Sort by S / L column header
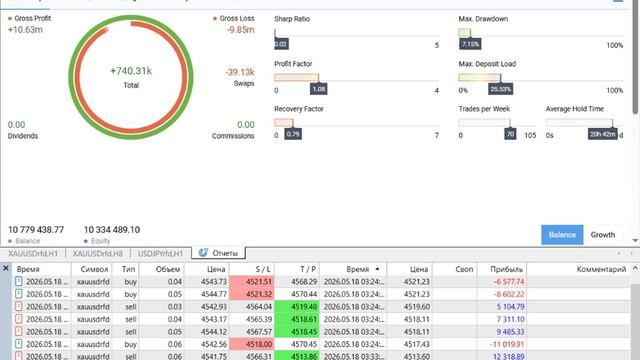 point(252,269)
